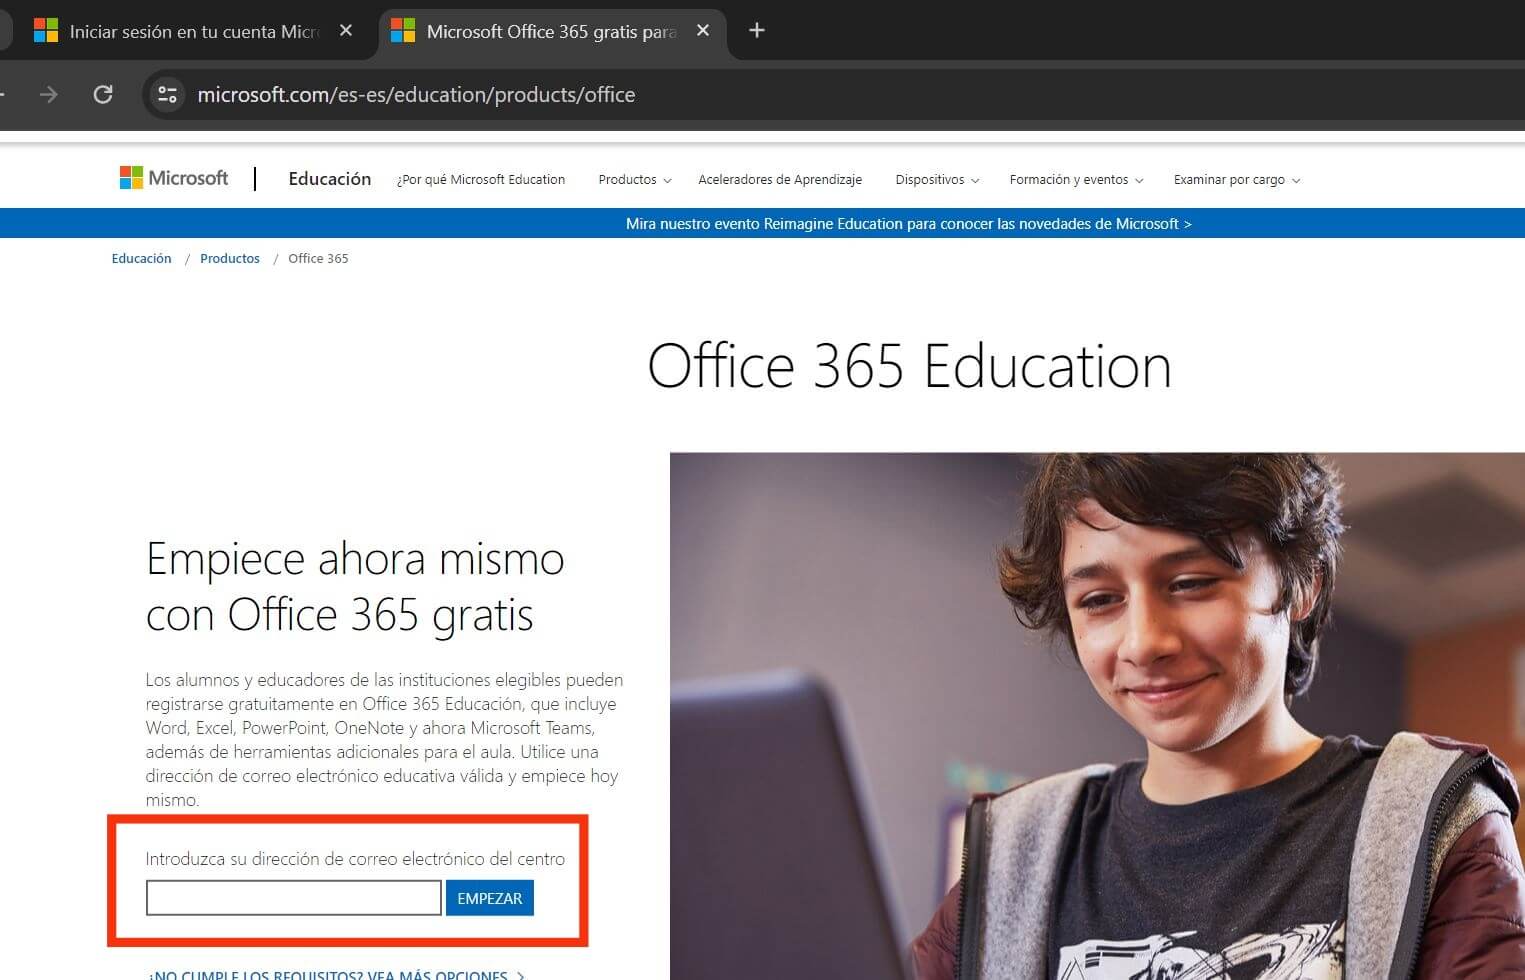Open '¿Por qué Microsoft Education' menu item
The image size is (1525, 980).
481,180
